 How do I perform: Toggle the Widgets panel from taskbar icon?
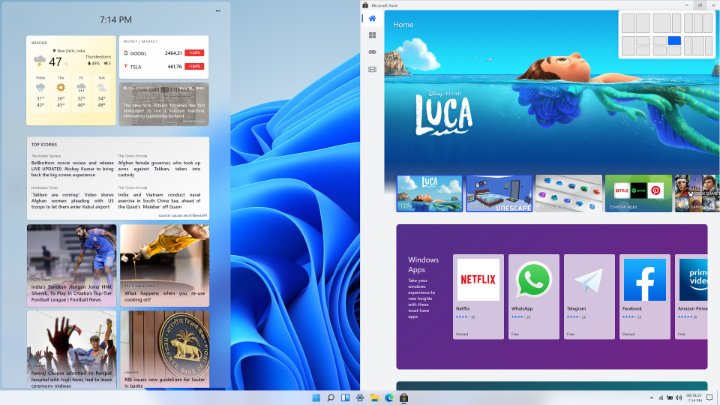point(345,398)
